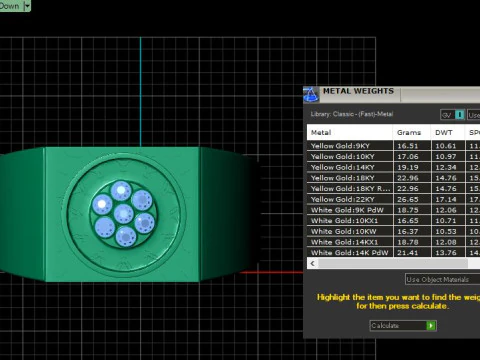Click the horizontal scrollbar track under the table
Screen dimensions: 480x360
[x=393, y=264]
